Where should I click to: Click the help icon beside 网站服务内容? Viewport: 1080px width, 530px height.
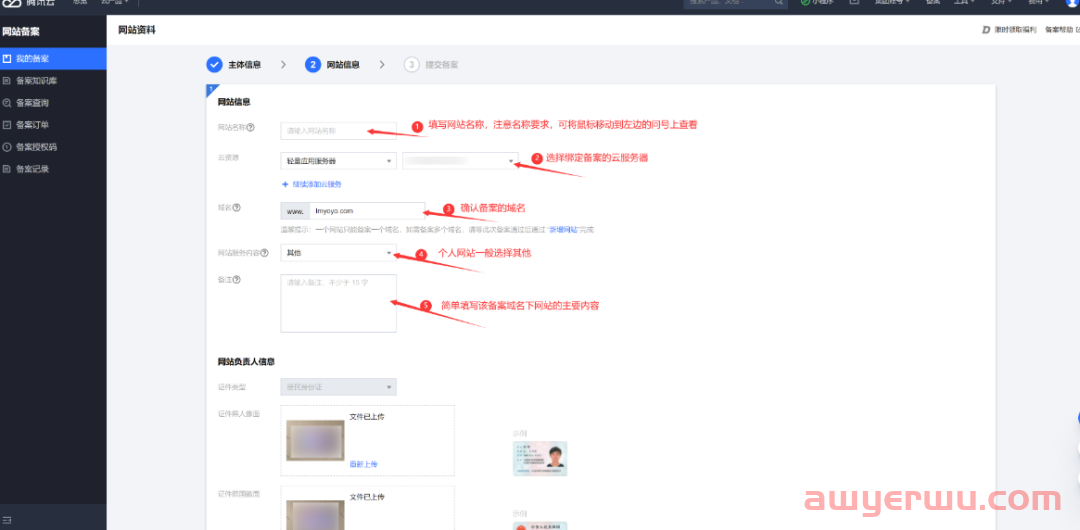point(264,253)
